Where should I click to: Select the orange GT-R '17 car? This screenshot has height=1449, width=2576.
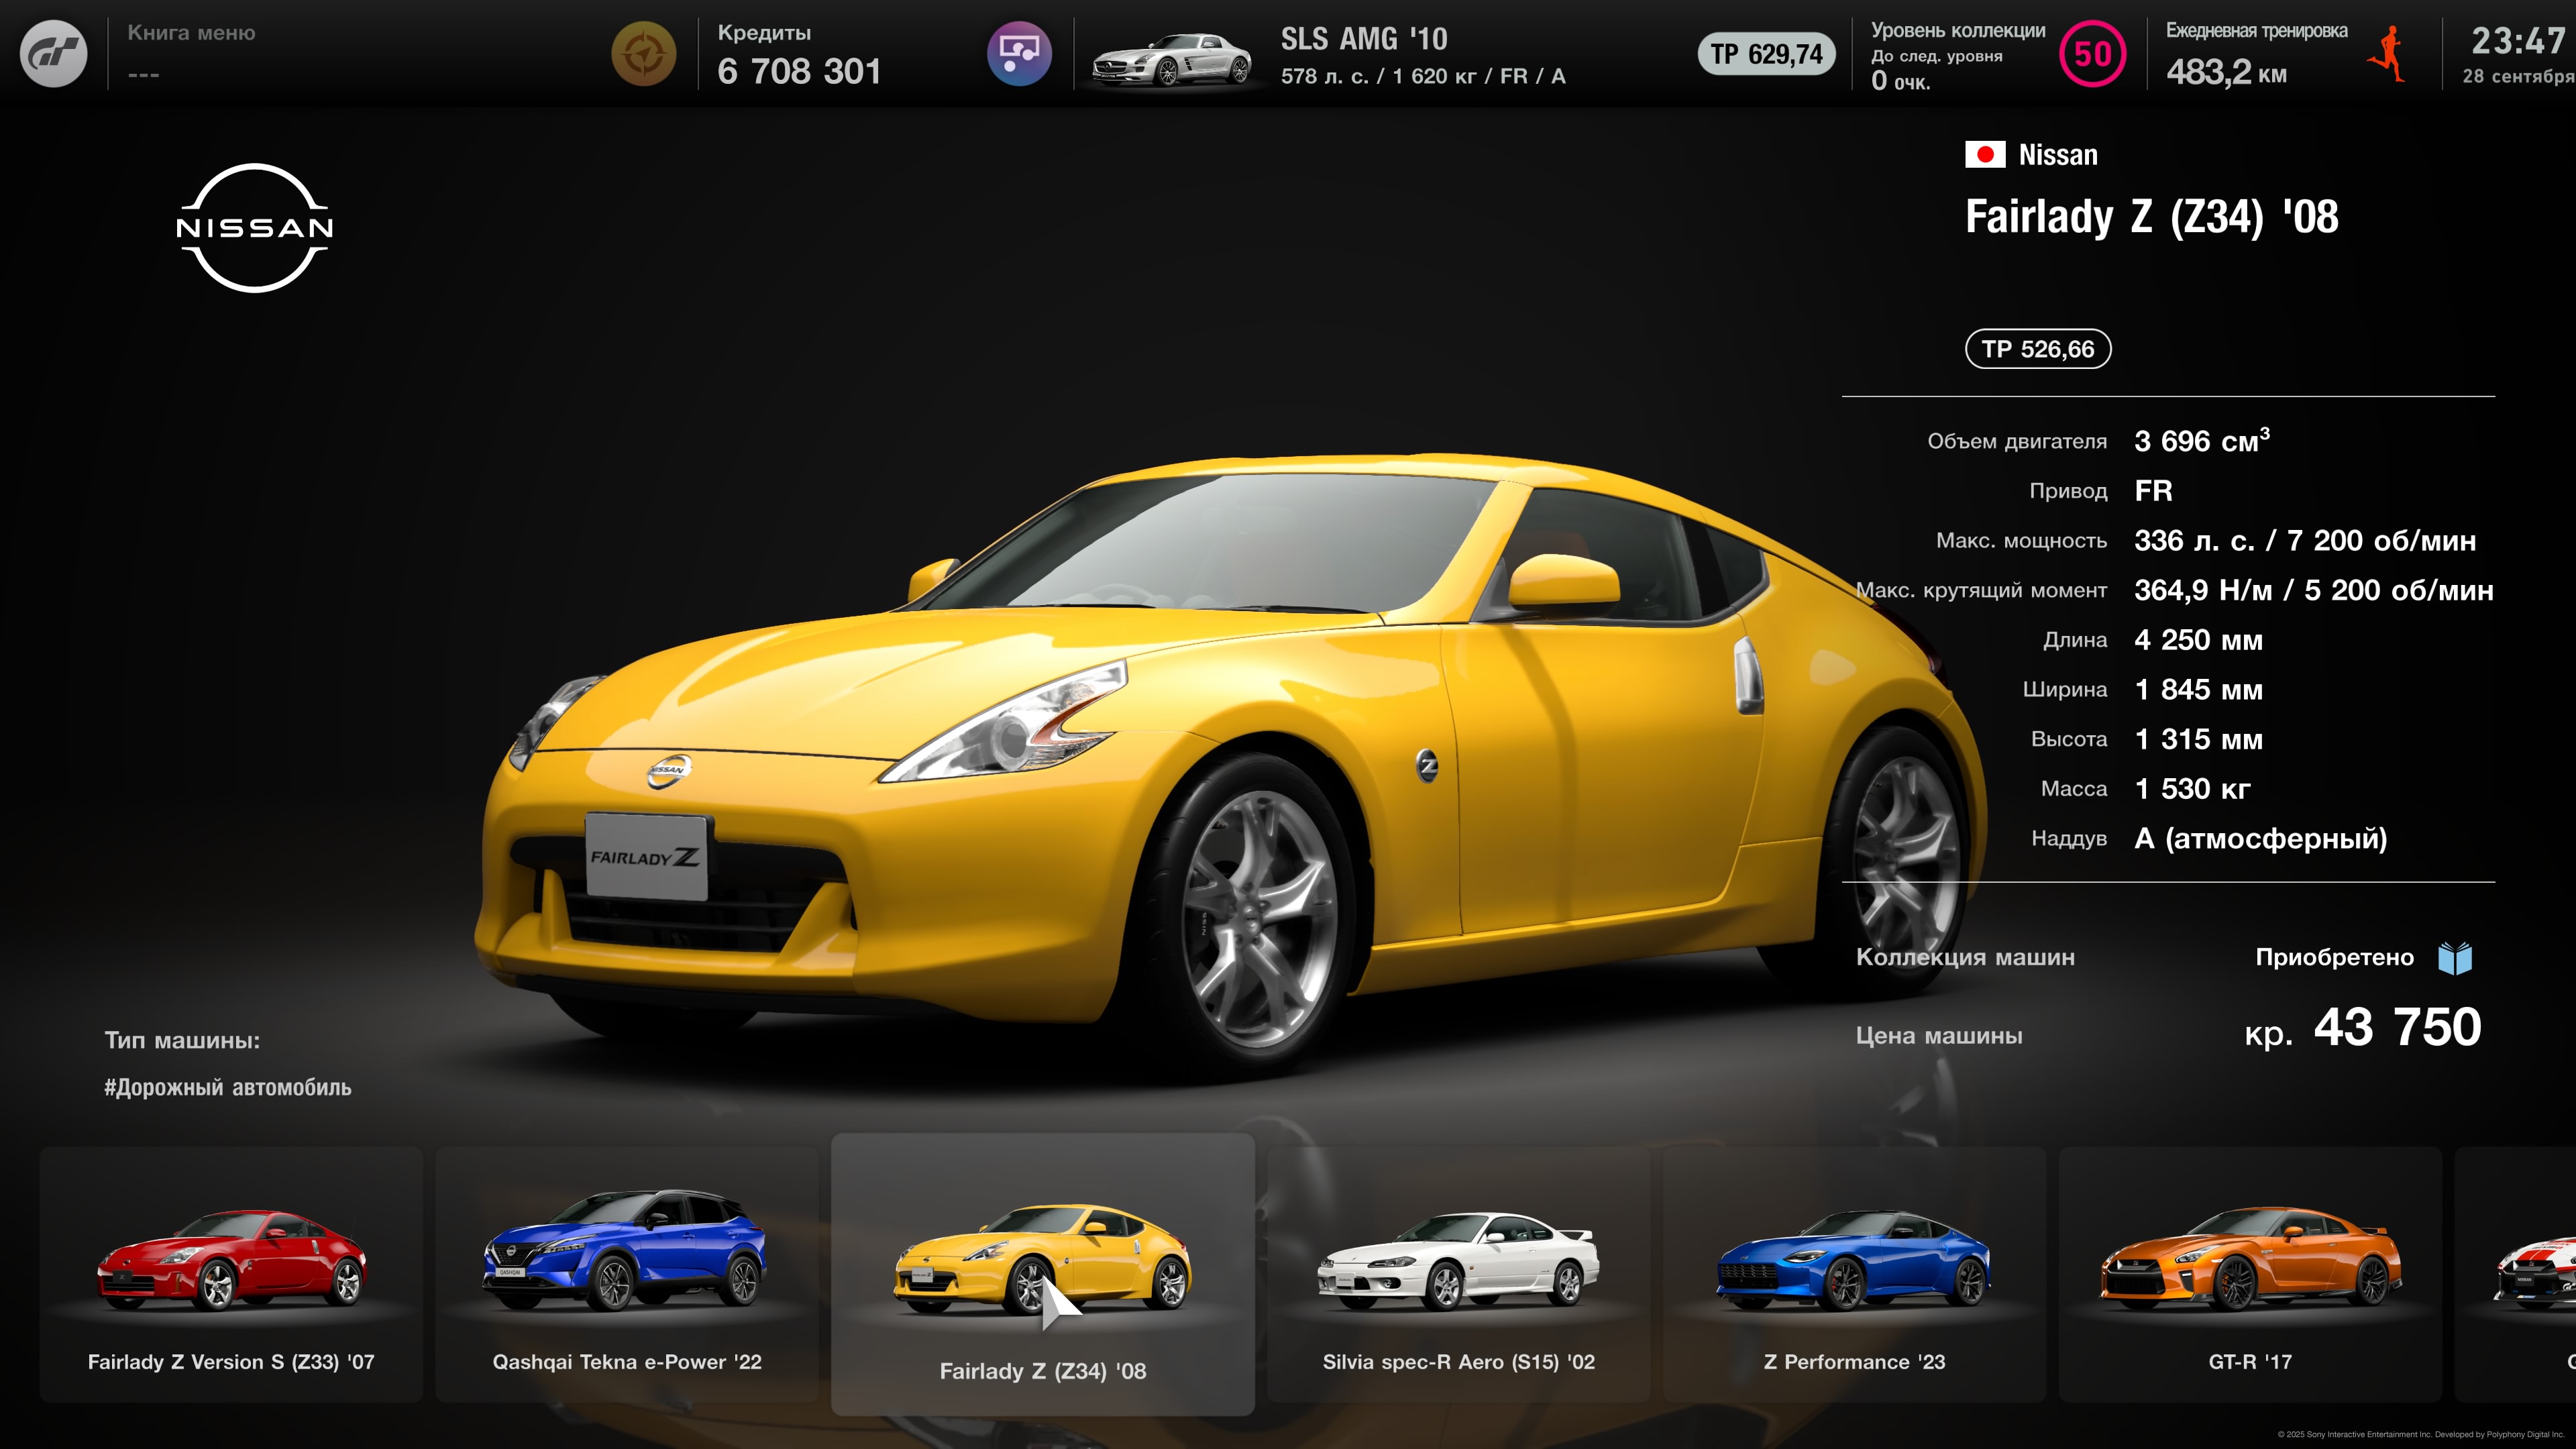(2250, 1275)
